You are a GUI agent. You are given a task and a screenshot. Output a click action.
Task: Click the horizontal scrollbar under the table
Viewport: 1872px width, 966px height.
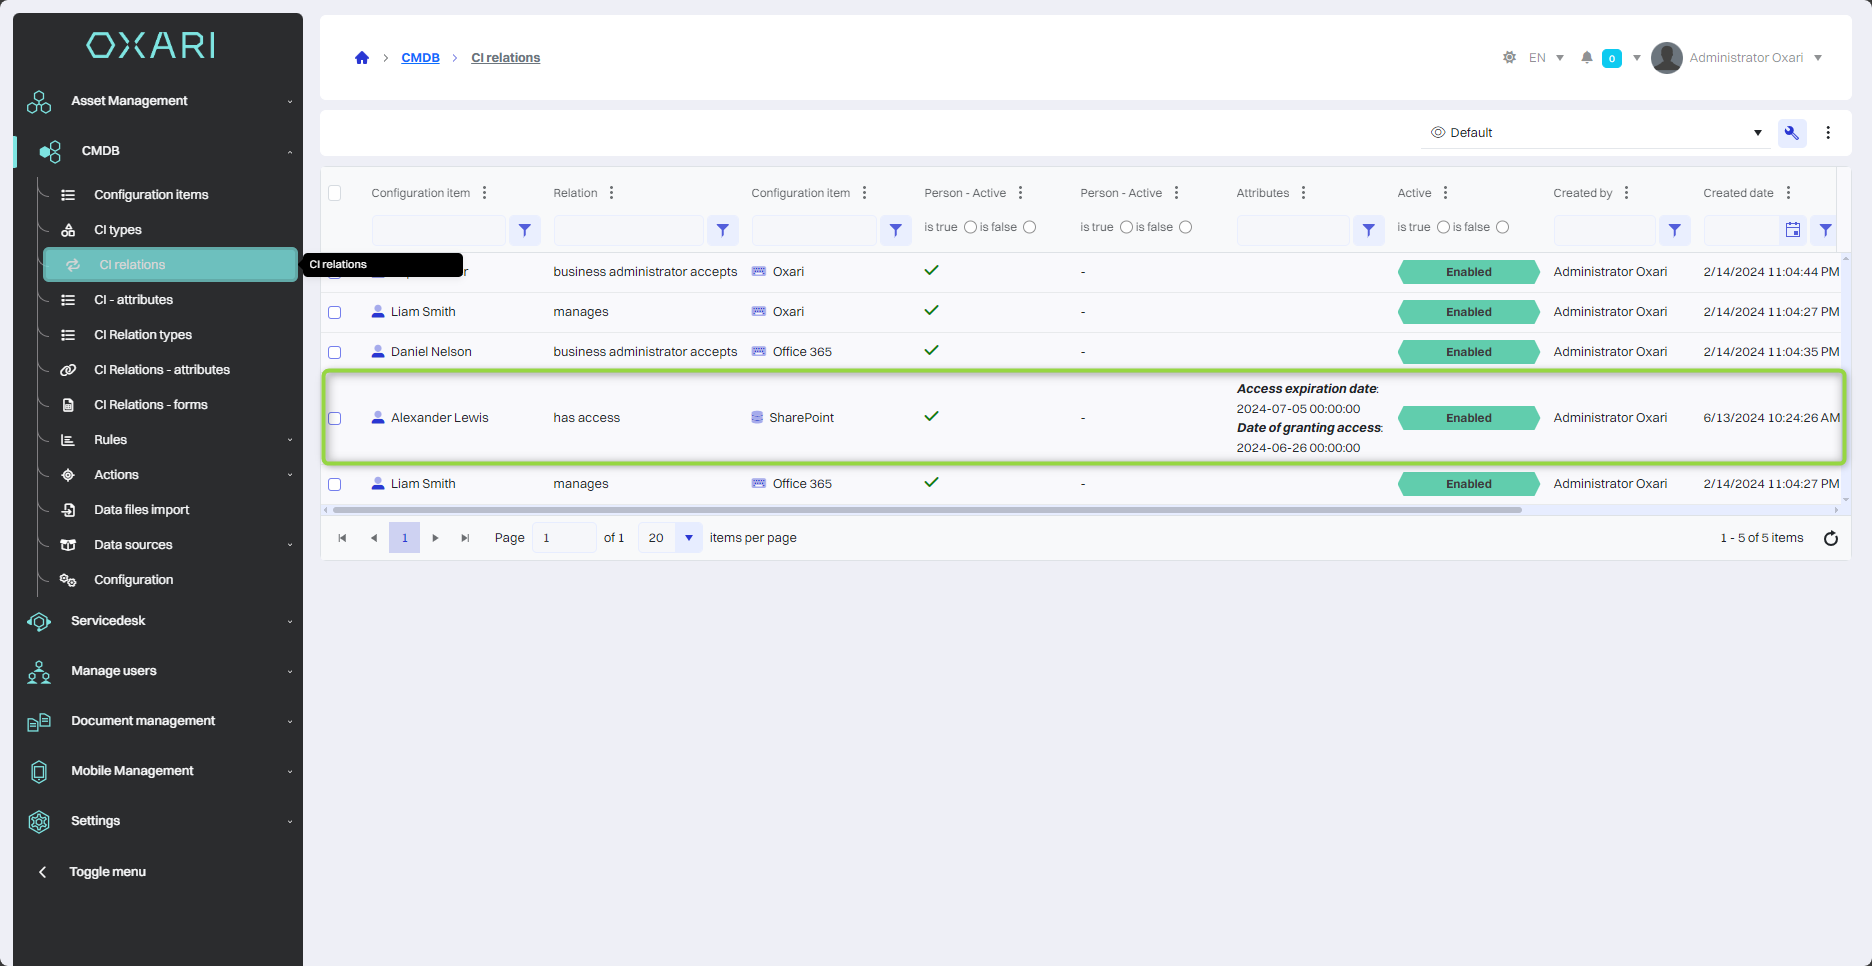click(925, 510)
